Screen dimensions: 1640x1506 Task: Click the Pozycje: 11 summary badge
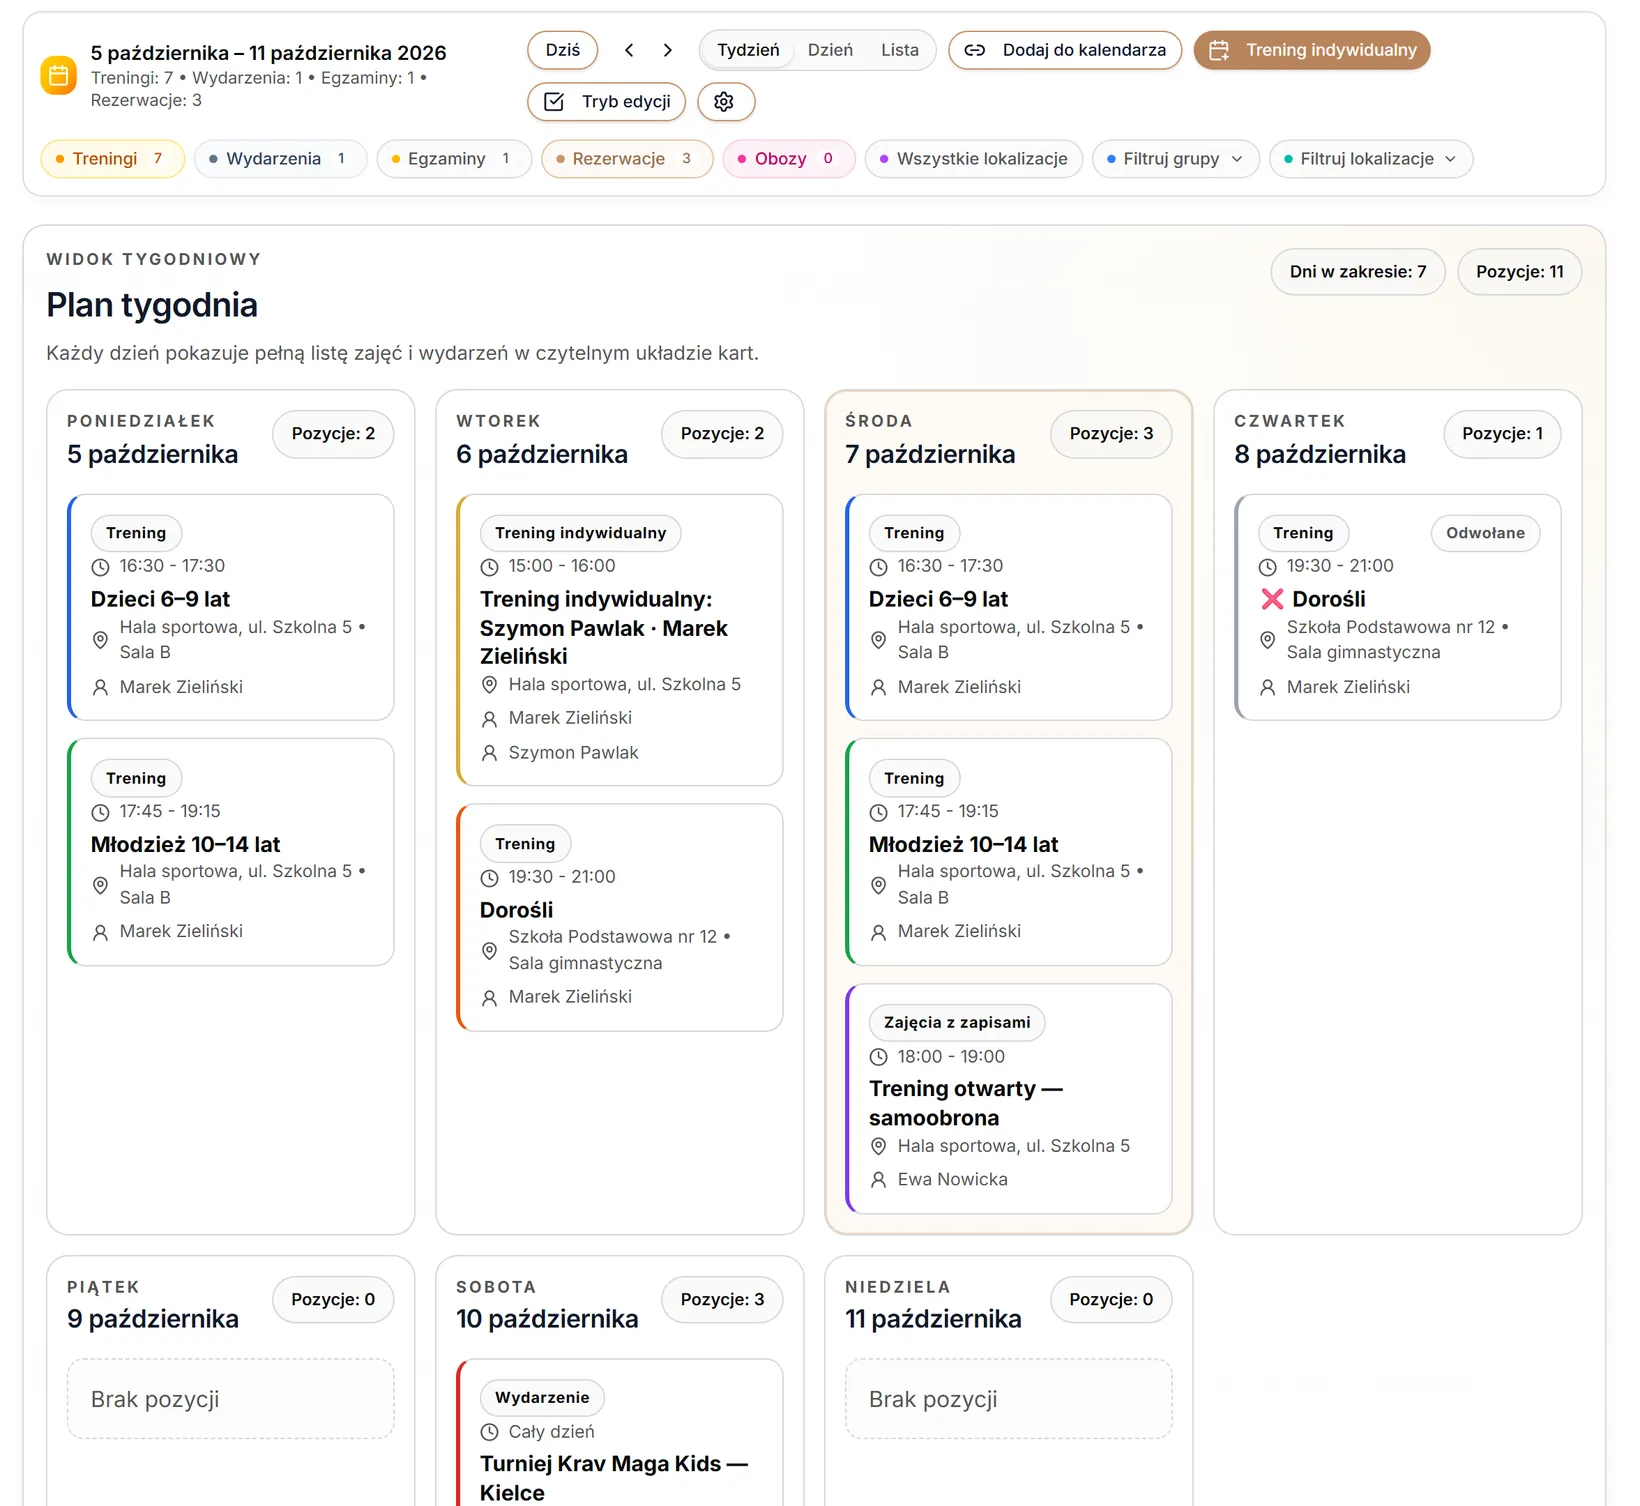pyautogui.click(x=1520, y=272)
